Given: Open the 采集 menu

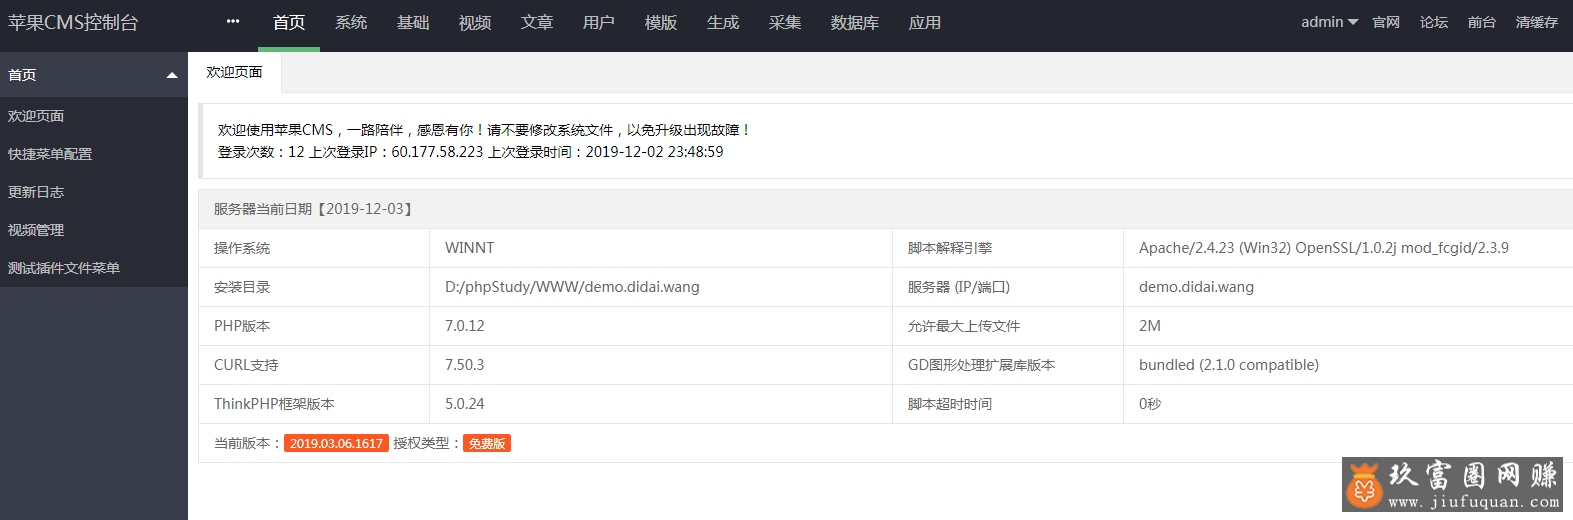Looking at the screenshot, I should coord(785,22).
